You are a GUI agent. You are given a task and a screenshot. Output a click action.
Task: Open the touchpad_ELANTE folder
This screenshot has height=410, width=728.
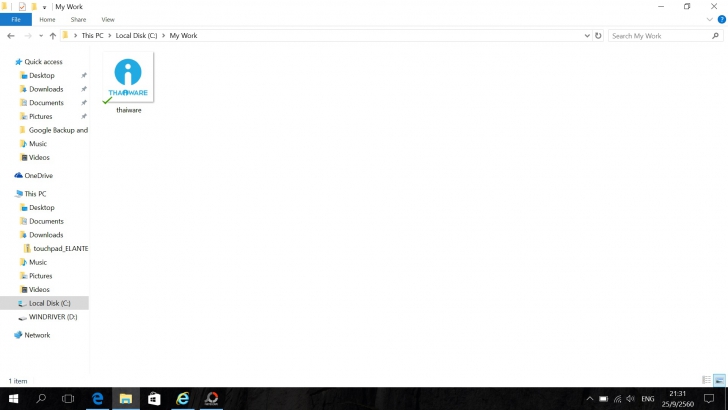coord(60,248)
